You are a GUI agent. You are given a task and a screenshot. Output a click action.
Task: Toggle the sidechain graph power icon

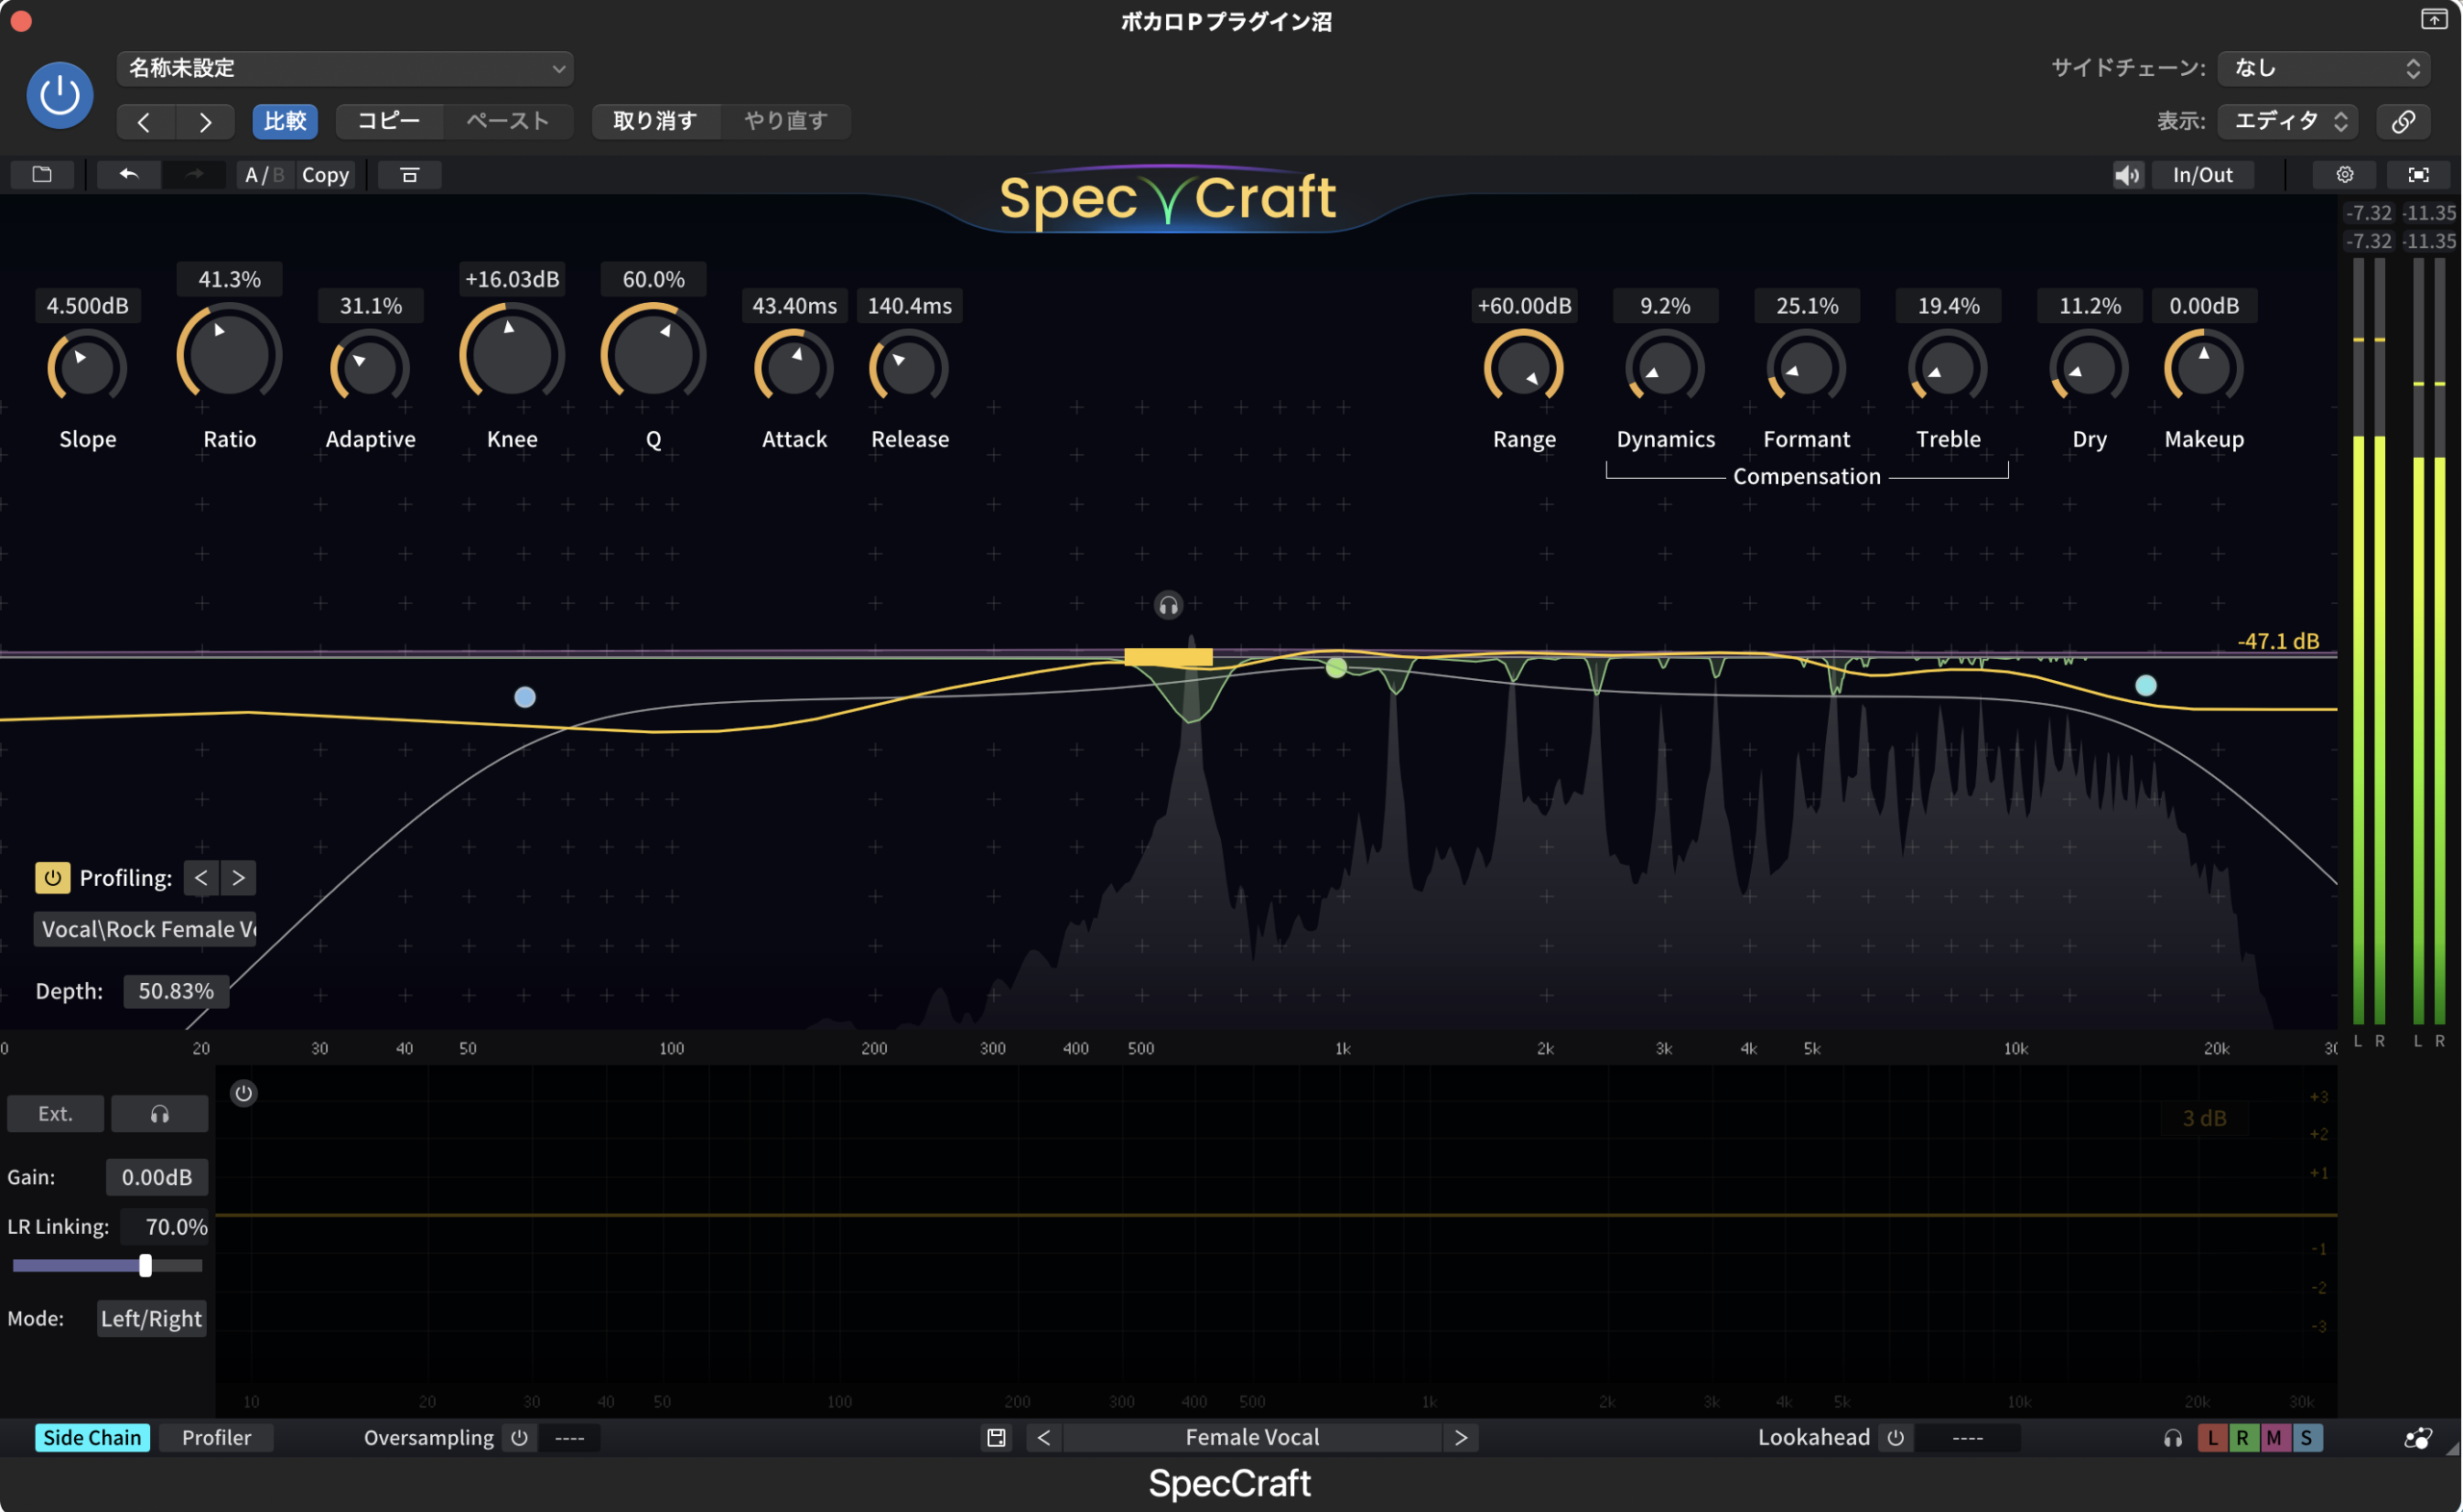(243, 1093)
